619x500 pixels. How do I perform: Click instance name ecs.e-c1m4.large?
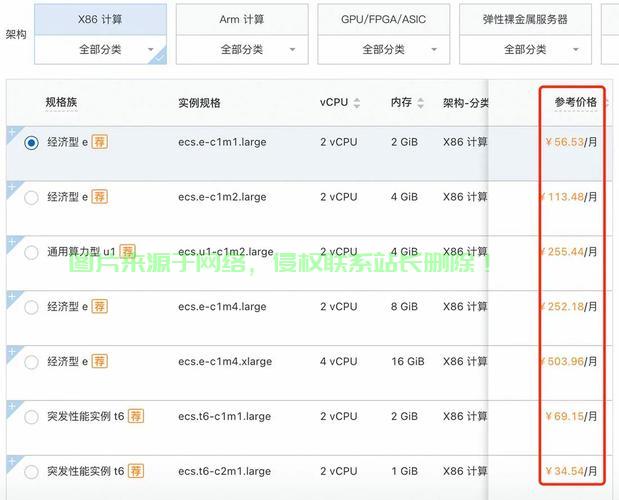[222, 307]
